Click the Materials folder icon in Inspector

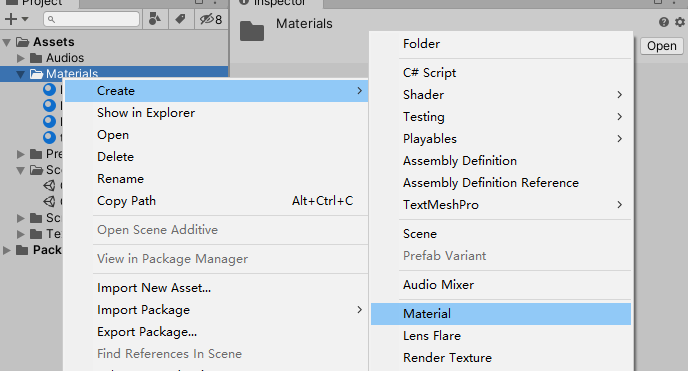pos(252,31)
